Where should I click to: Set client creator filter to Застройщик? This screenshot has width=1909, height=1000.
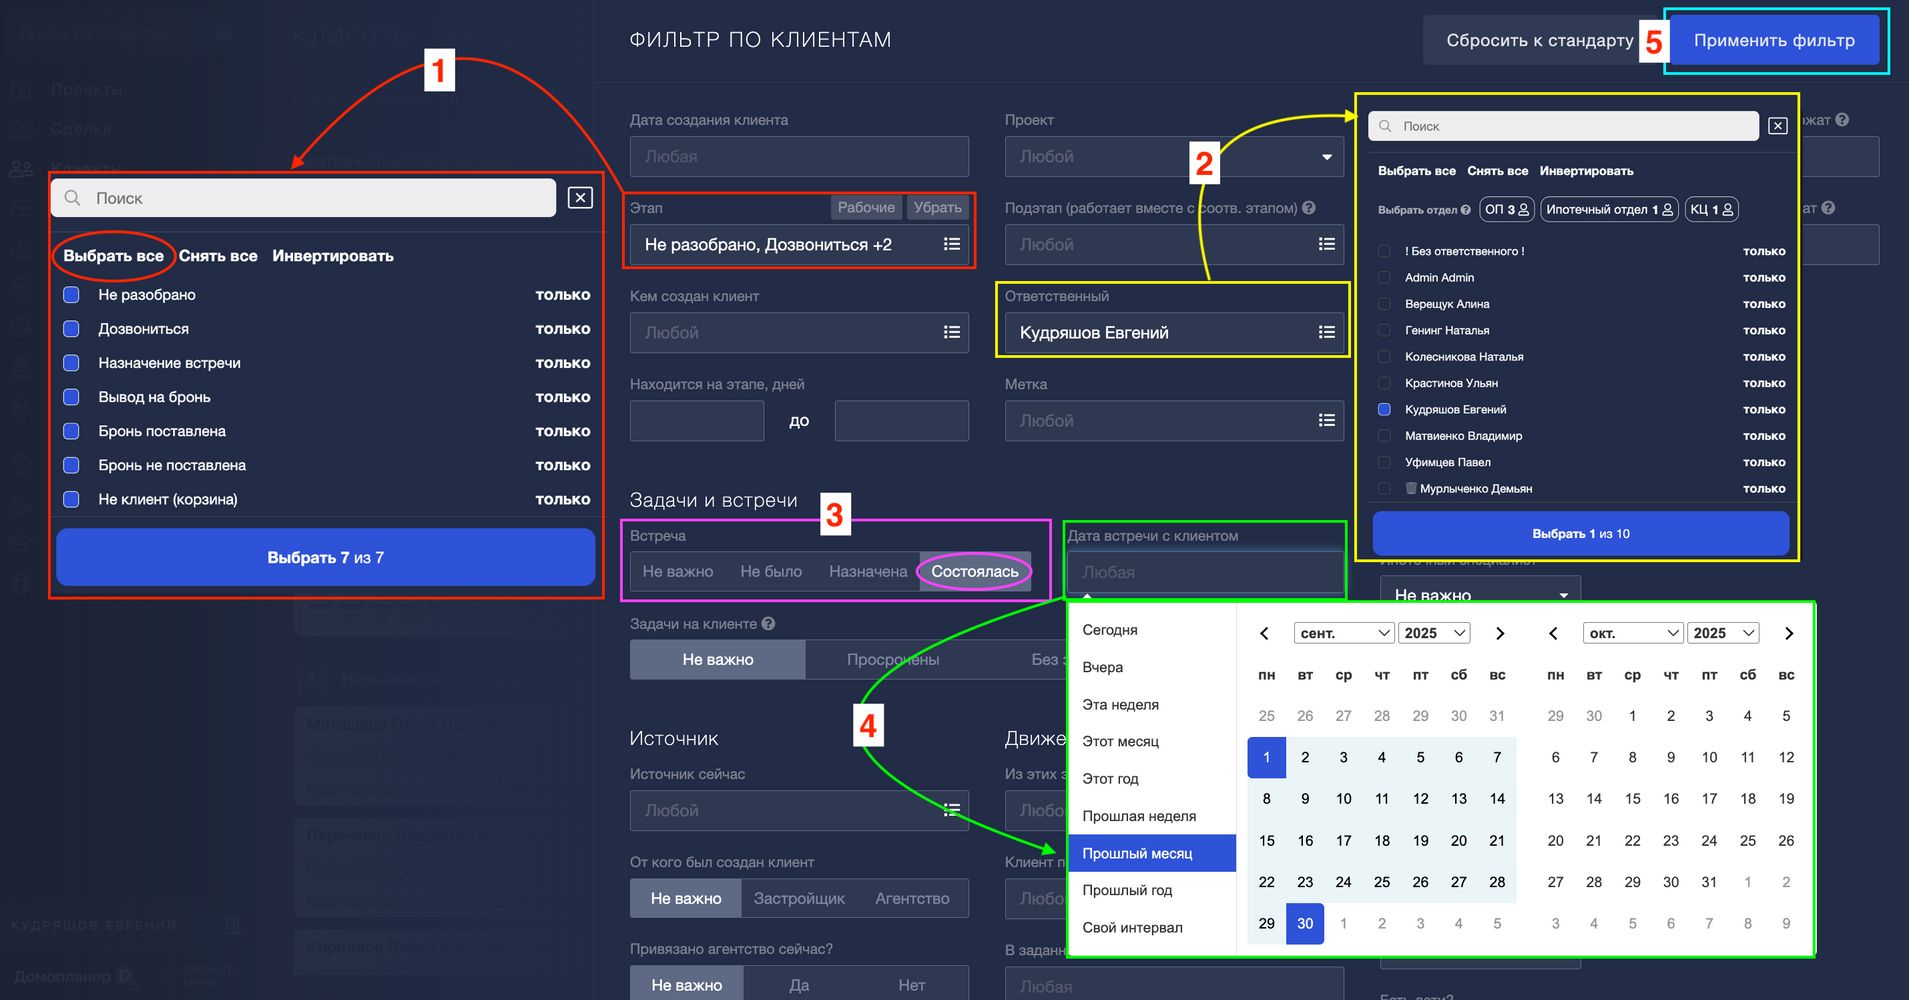point(799,898)
